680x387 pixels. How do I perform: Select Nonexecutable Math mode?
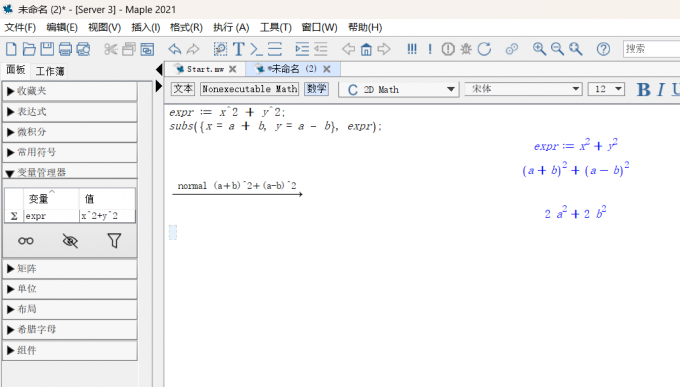[x=249, y=89]
